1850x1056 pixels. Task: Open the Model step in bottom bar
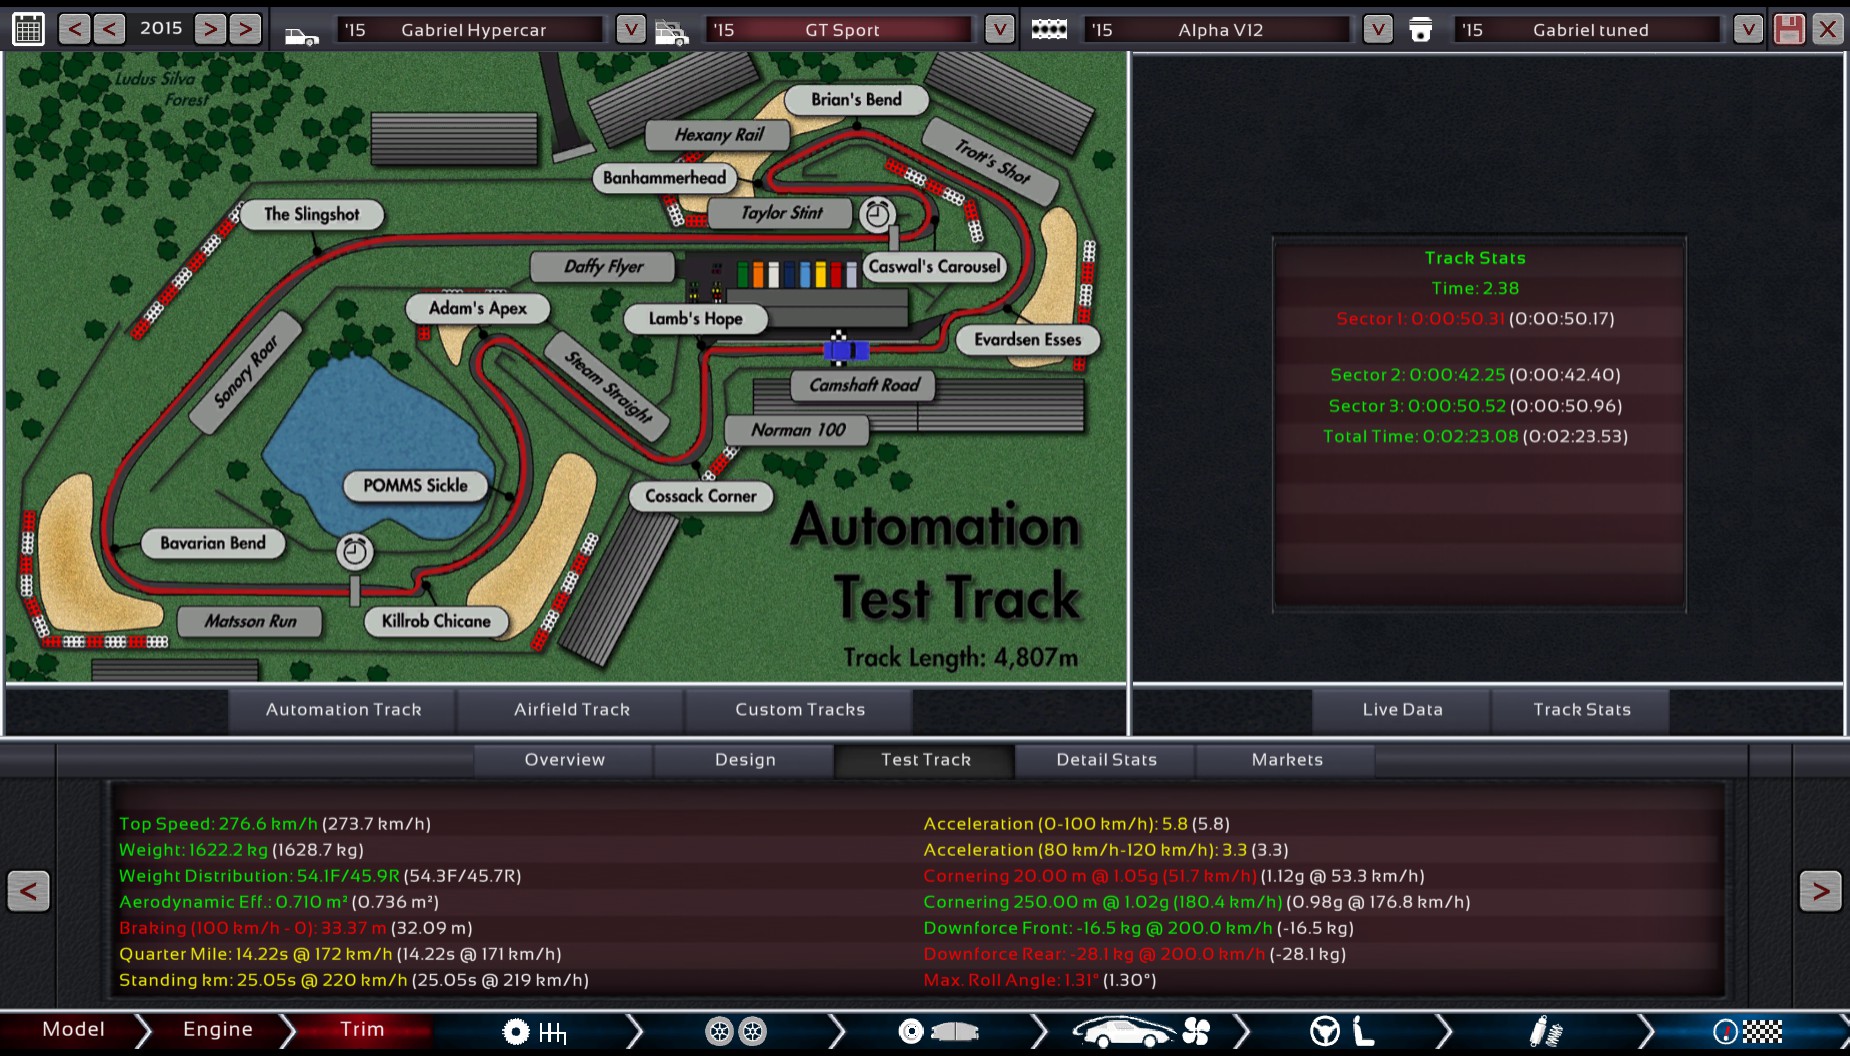point(73,1030)
